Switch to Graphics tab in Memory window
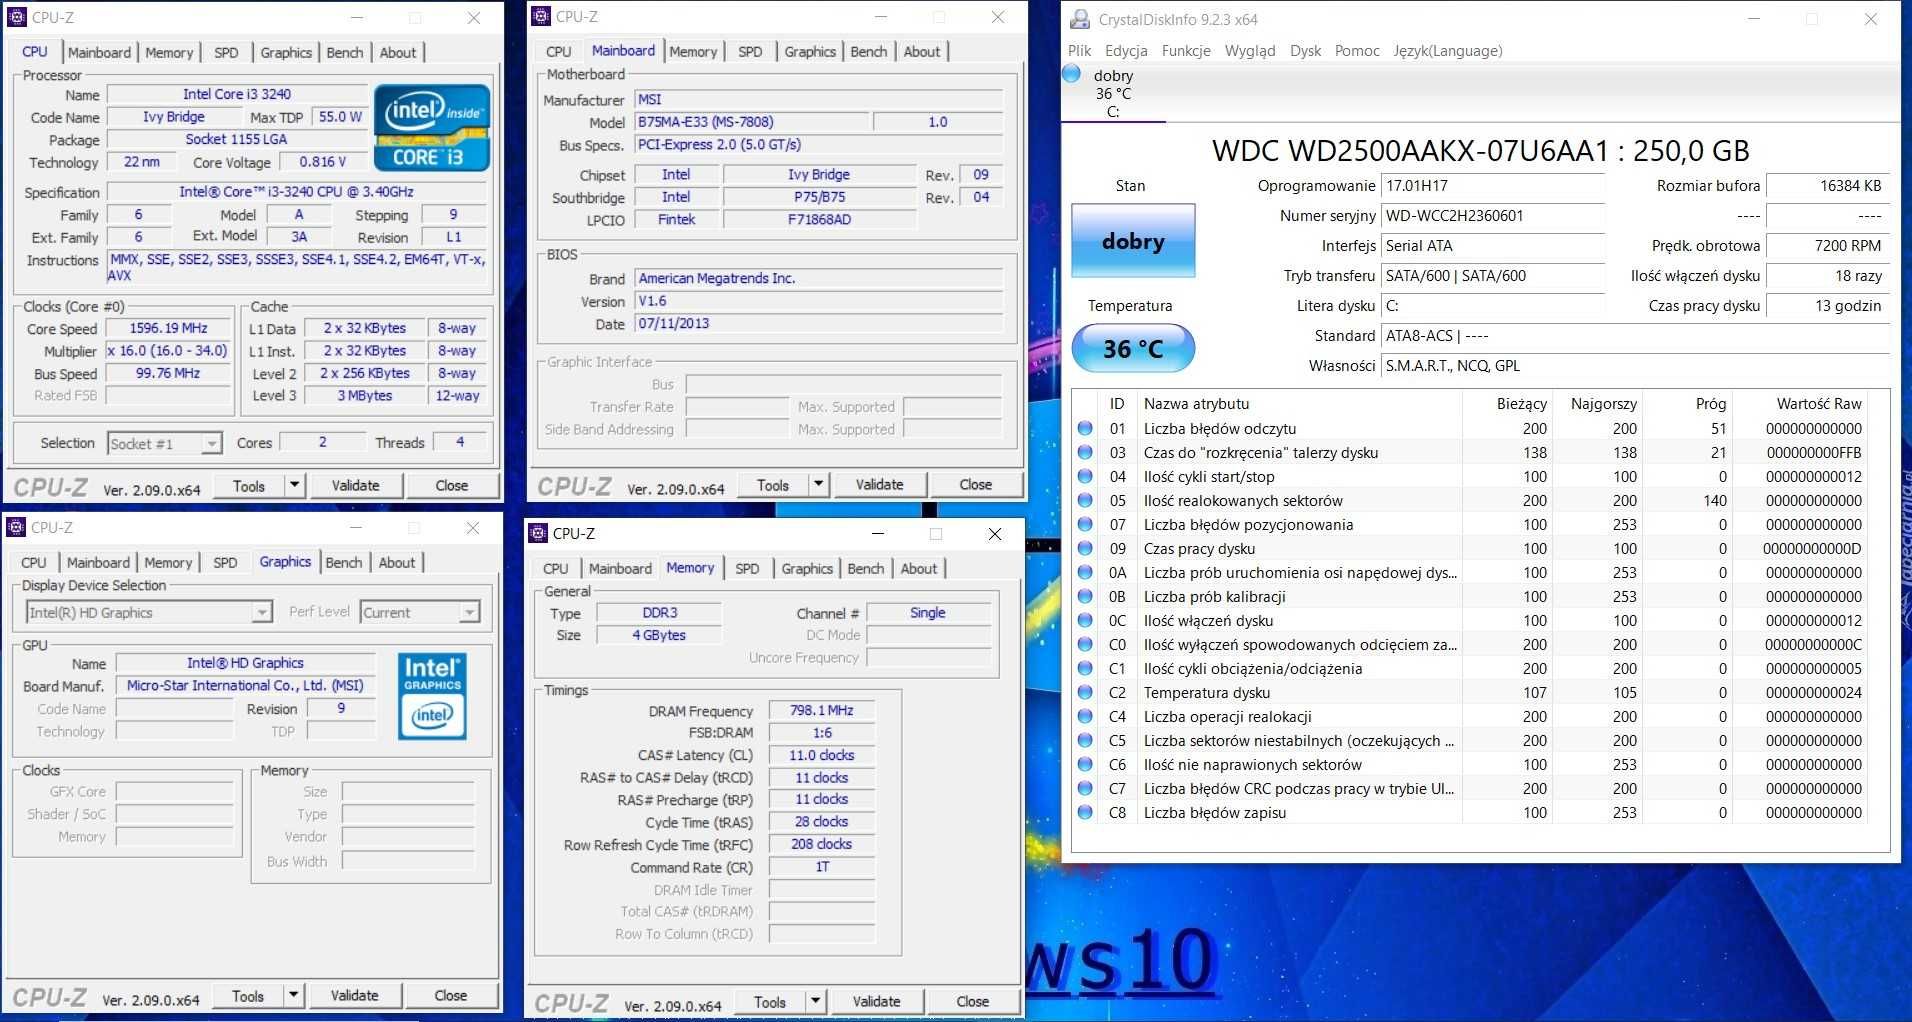 coord(807,568)
